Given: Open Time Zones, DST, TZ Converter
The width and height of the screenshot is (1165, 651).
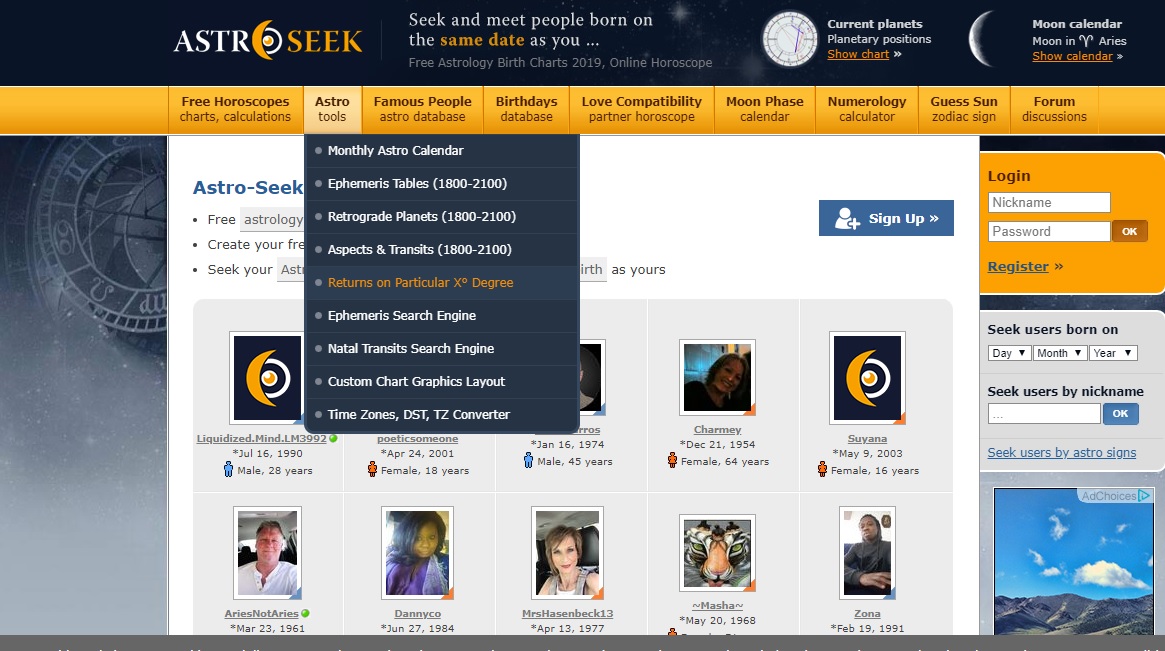Looking at the screenshot, I should pyautogui.click(x=418, y=415).
